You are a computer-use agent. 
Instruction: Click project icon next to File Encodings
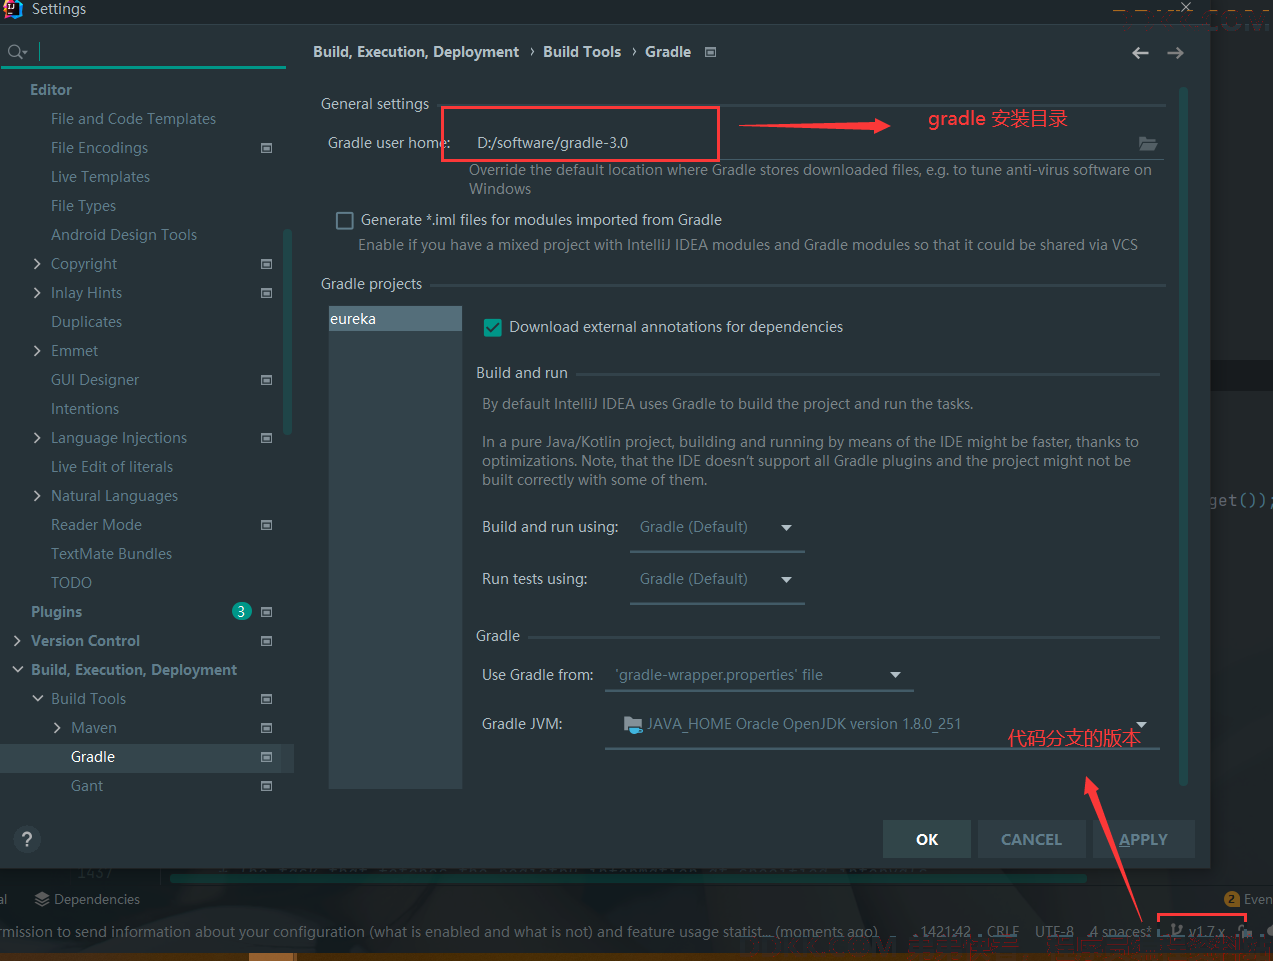266,148
